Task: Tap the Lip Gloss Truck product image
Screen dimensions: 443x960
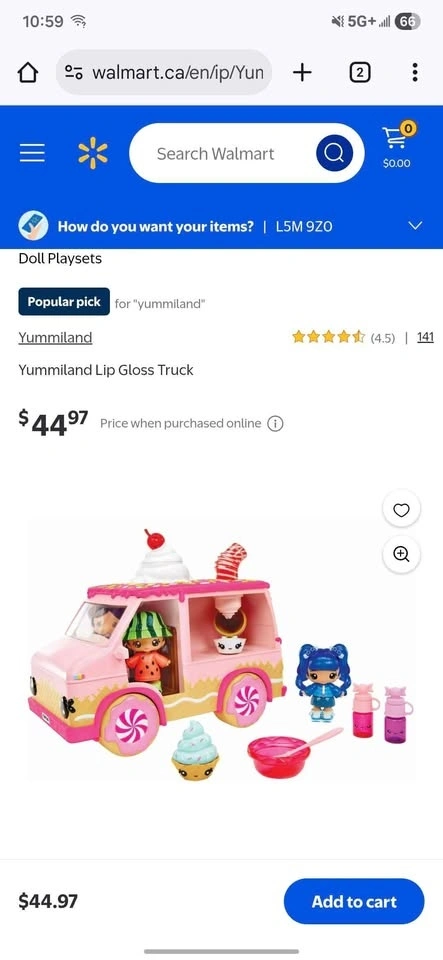Action: coord(221,656)
